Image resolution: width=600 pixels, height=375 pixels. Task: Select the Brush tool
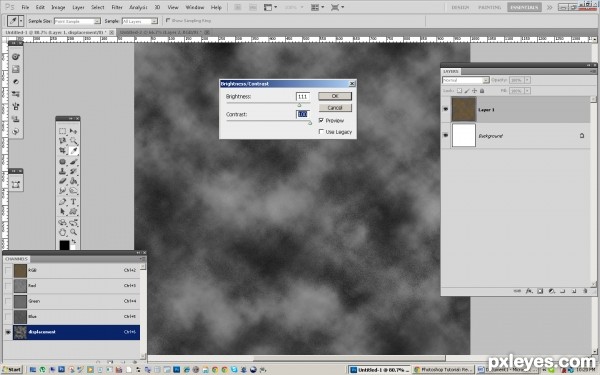point(73,161)
